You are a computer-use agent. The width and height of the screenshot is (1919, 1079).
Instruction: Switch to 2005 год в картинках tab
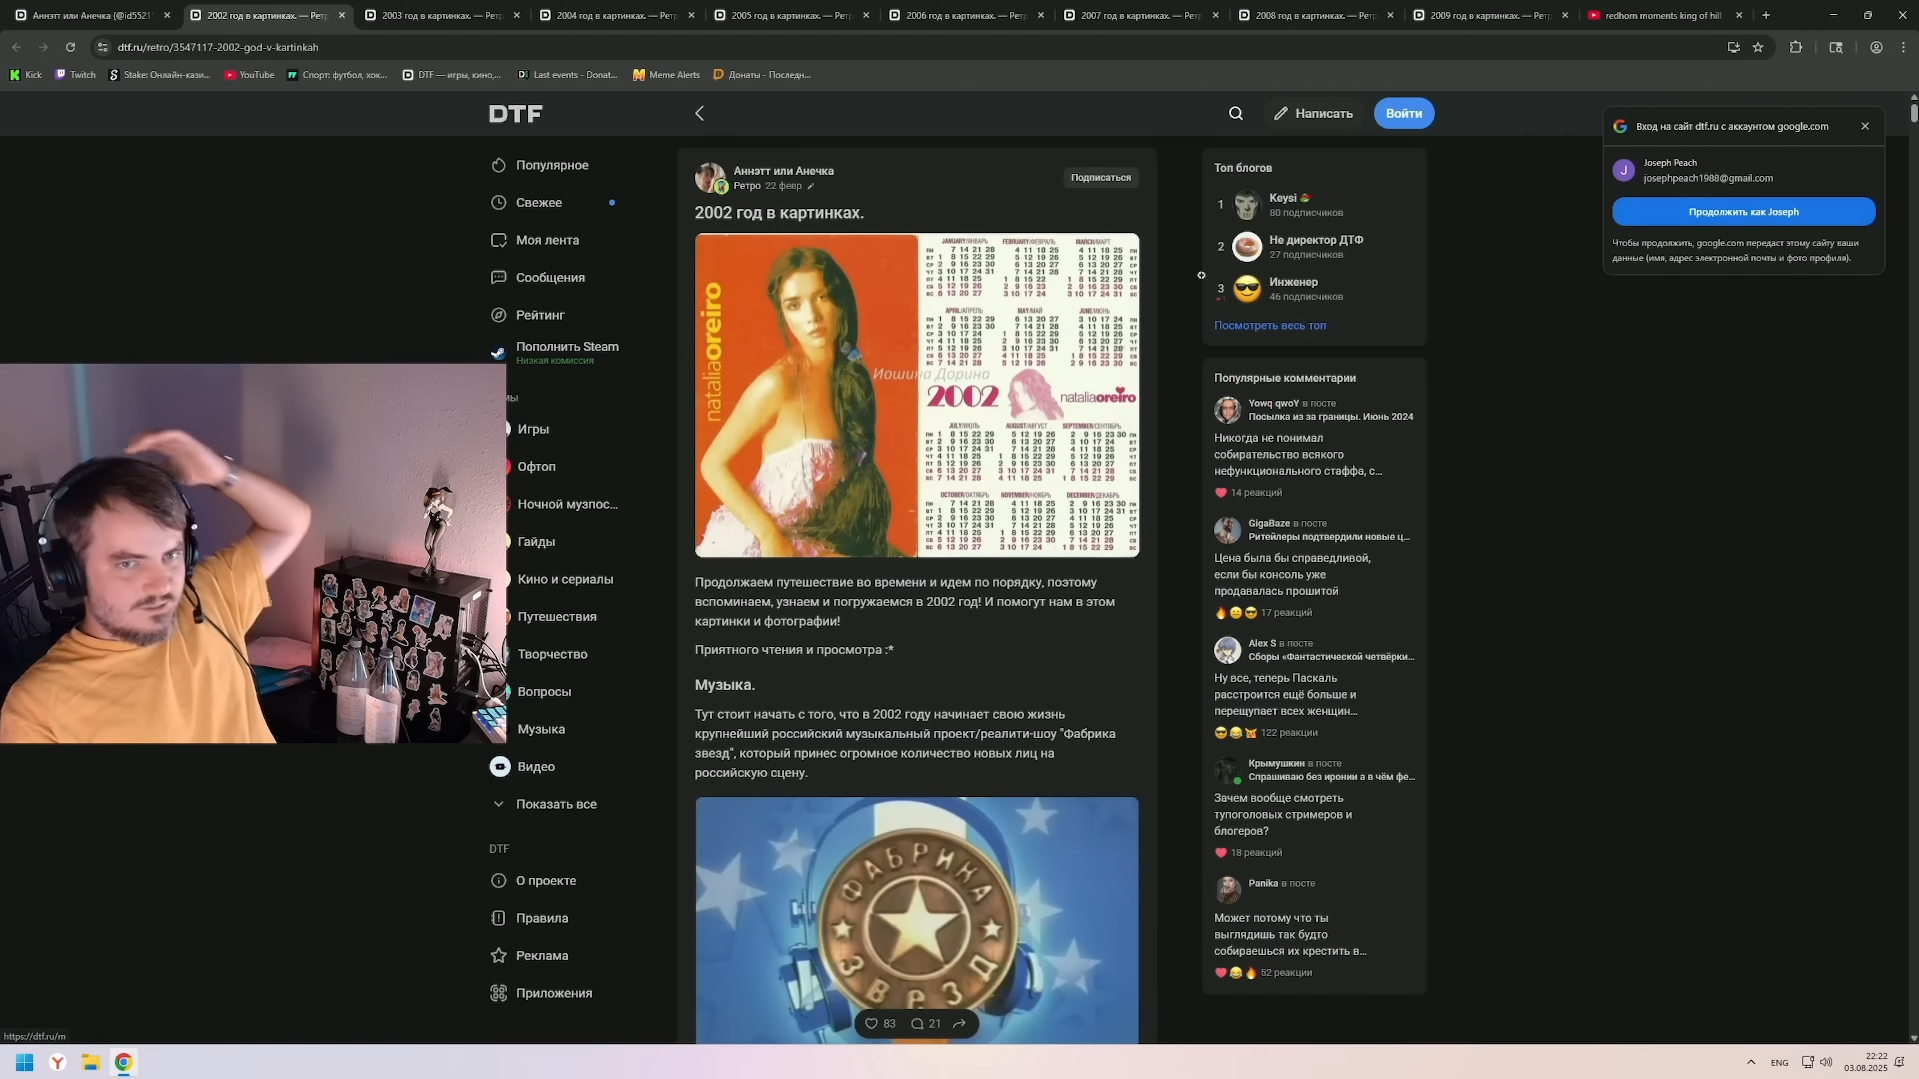(x=790, y=16)
